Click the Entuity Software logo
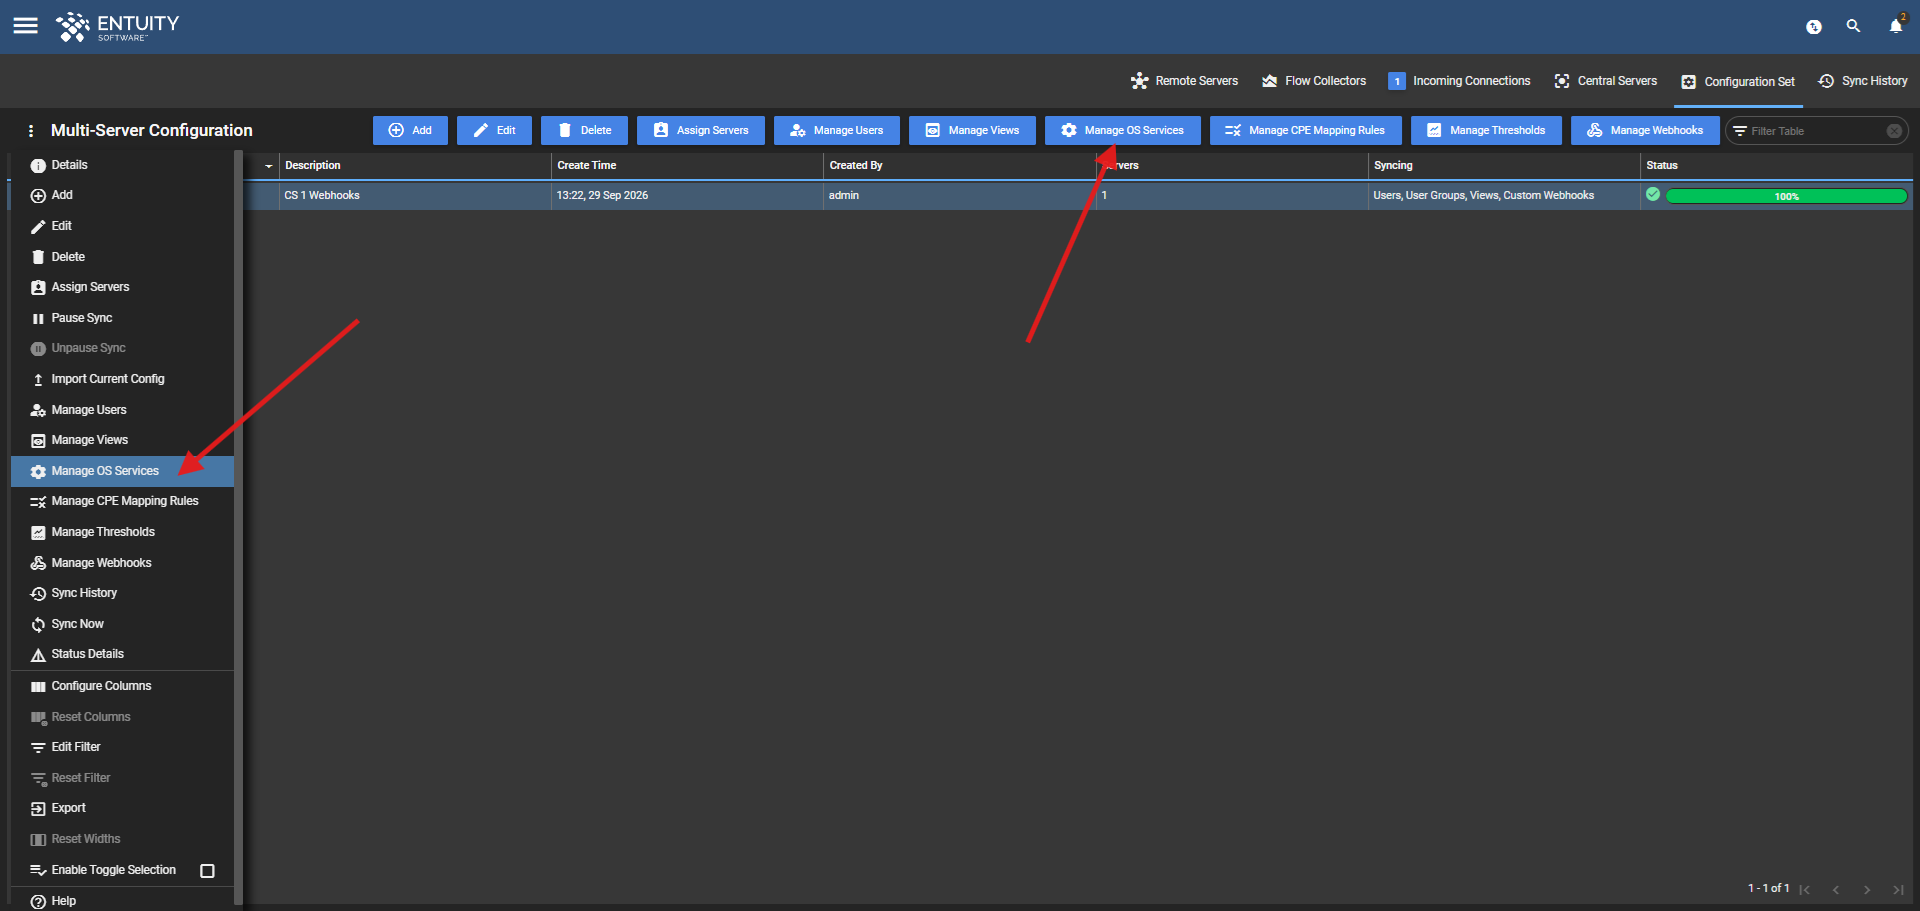1920x911 pixels. pos(118,27)
